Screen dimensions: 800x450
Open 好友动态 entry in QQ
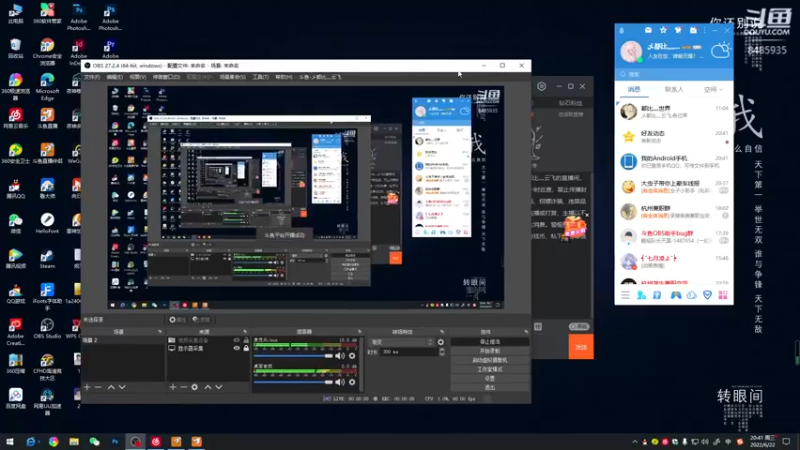tap(674, 137)
